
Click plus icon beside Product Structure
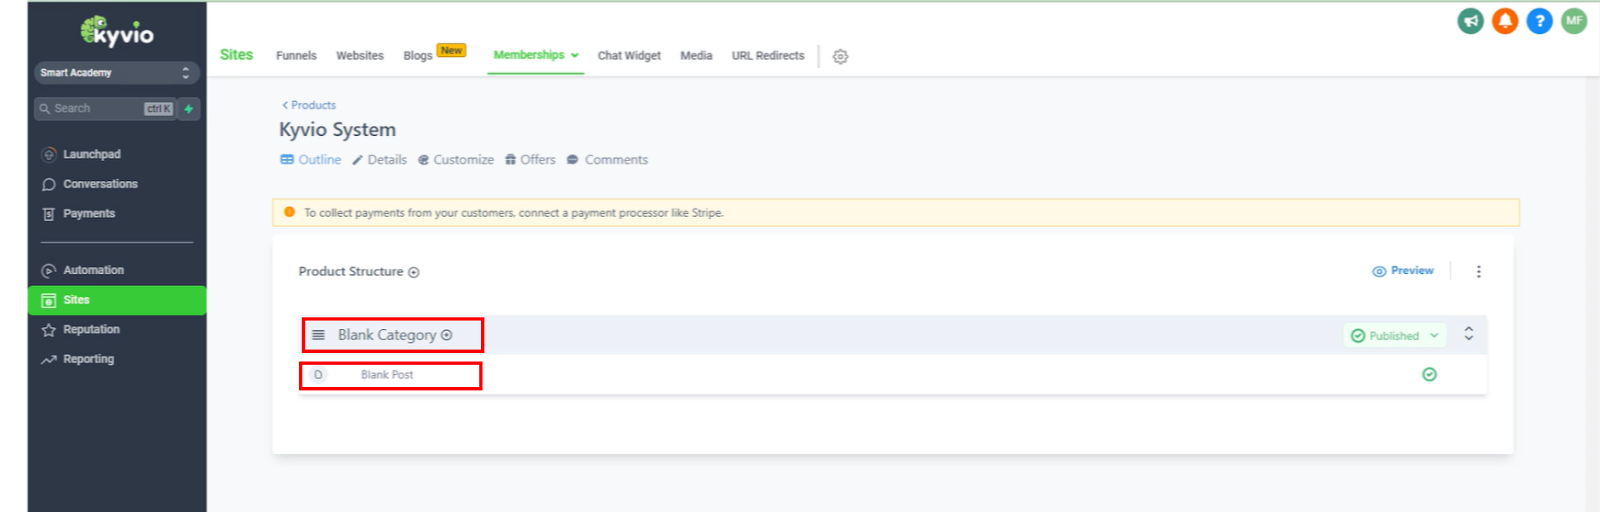tap(414, 272)
